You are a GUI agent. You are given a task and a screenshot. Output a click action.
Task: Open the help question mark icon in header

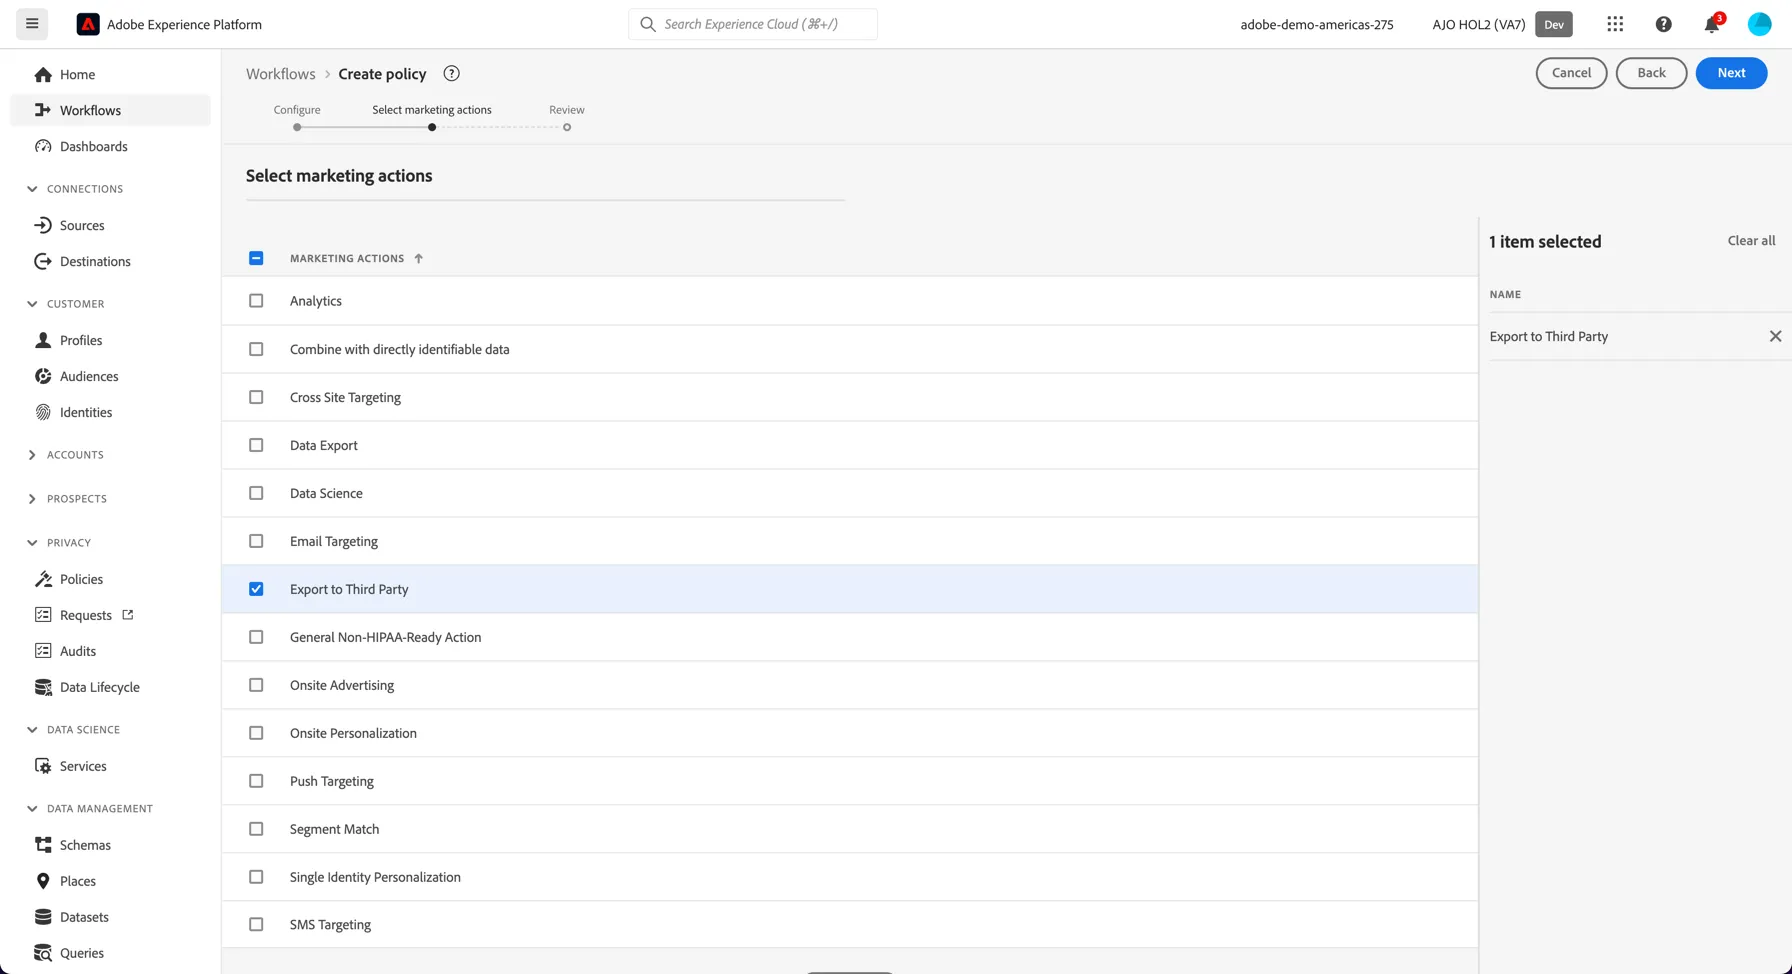(1663, 24)
